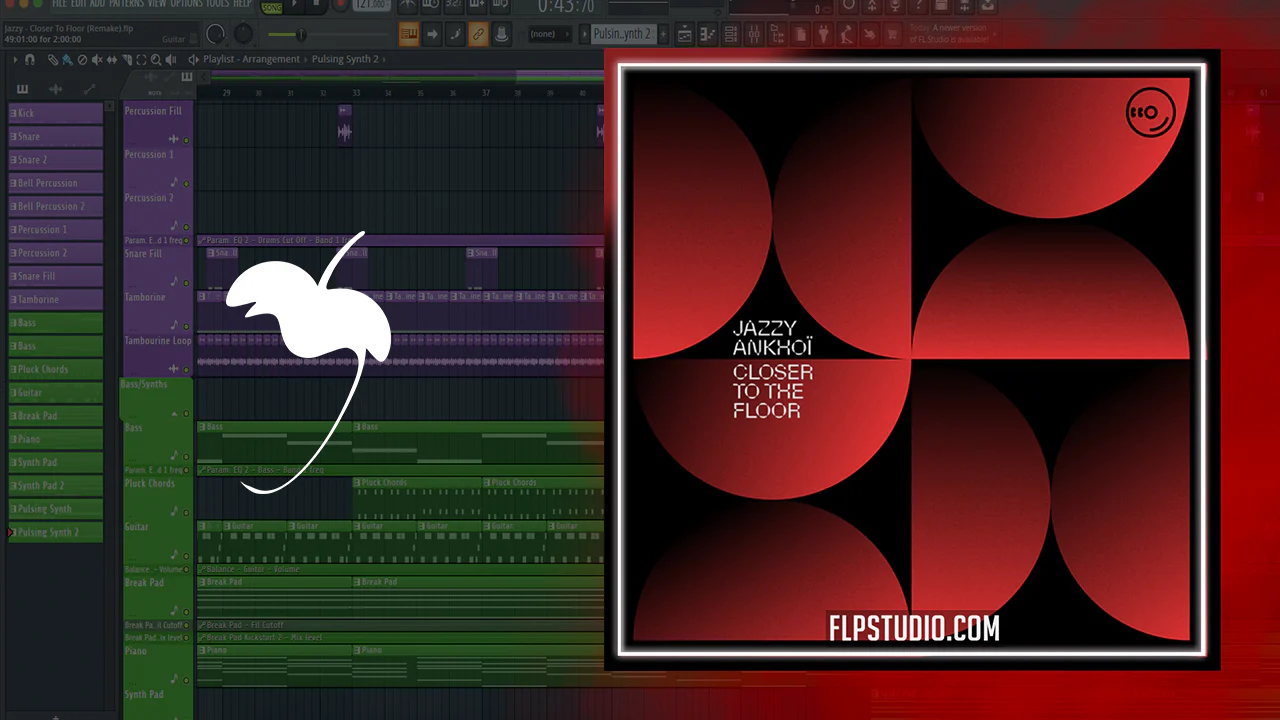Click the multilink to controllers icon
The image size is (1280, 720).
pyautogui.click(x=502, y=34)
